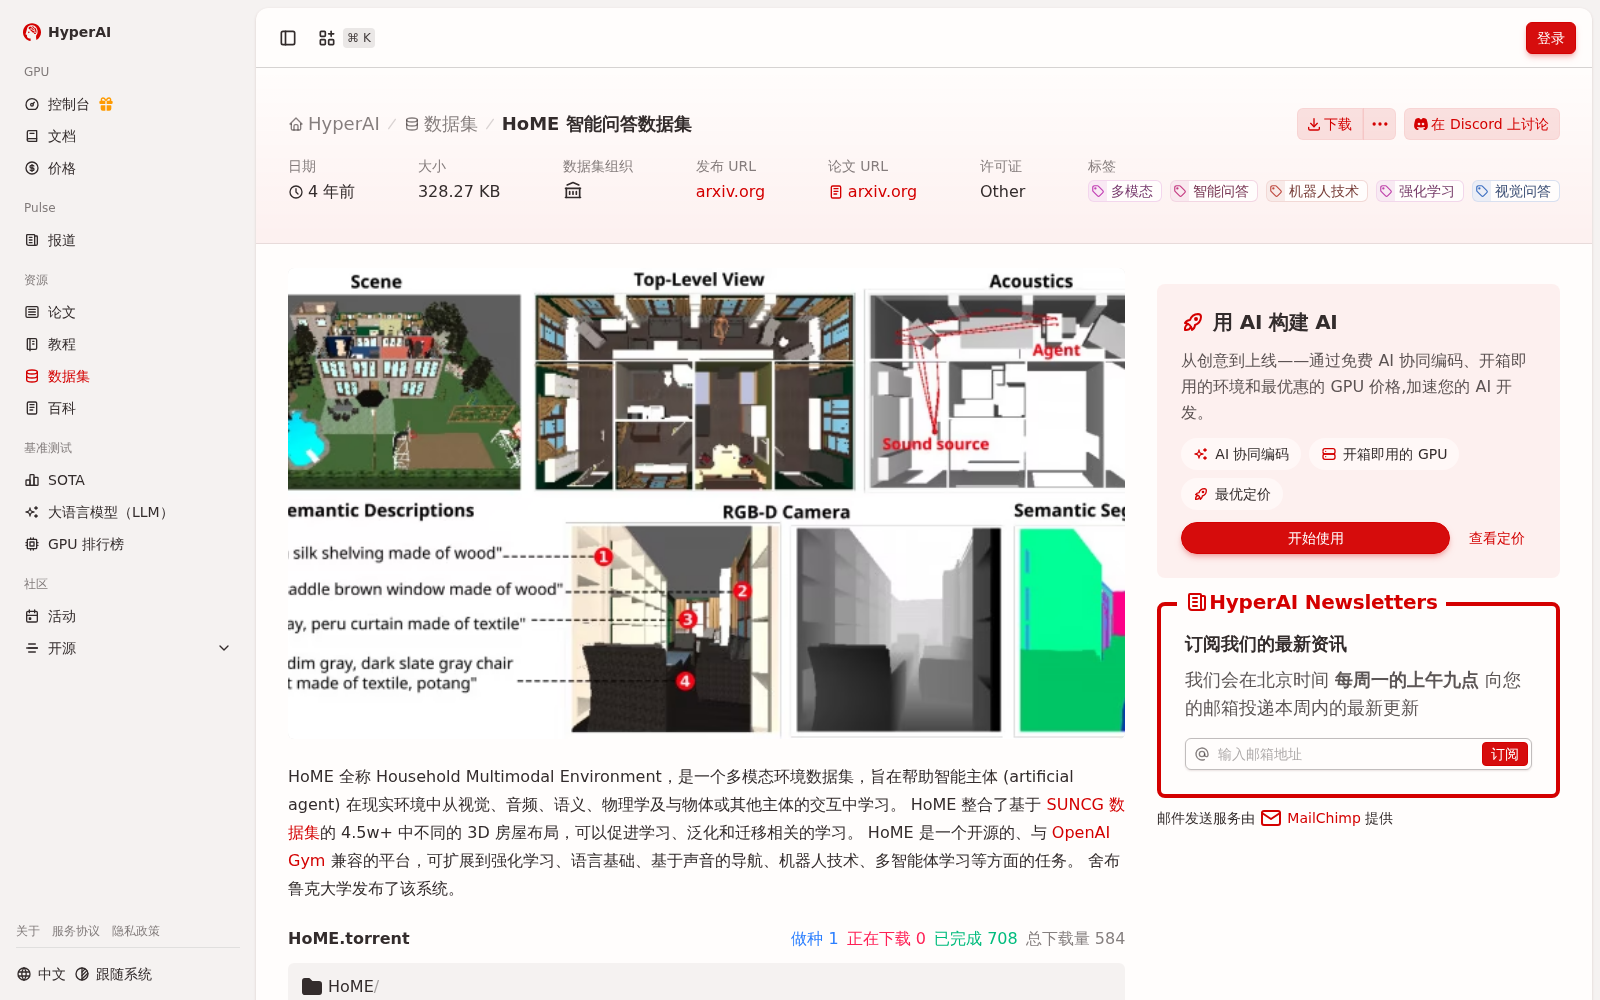Click the HoME.torrent heading
The image size is (1600, 1000).
[349, 938]
